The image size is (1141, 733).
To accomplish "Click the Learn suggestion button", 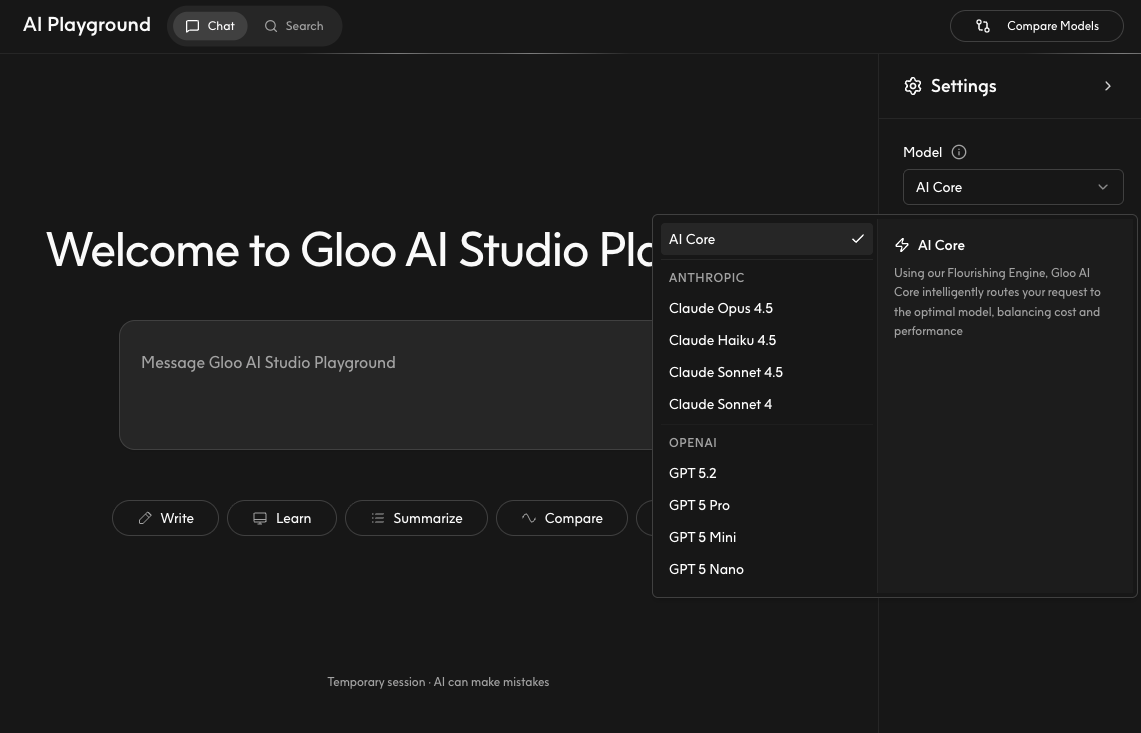I will (x=282, y=518).
